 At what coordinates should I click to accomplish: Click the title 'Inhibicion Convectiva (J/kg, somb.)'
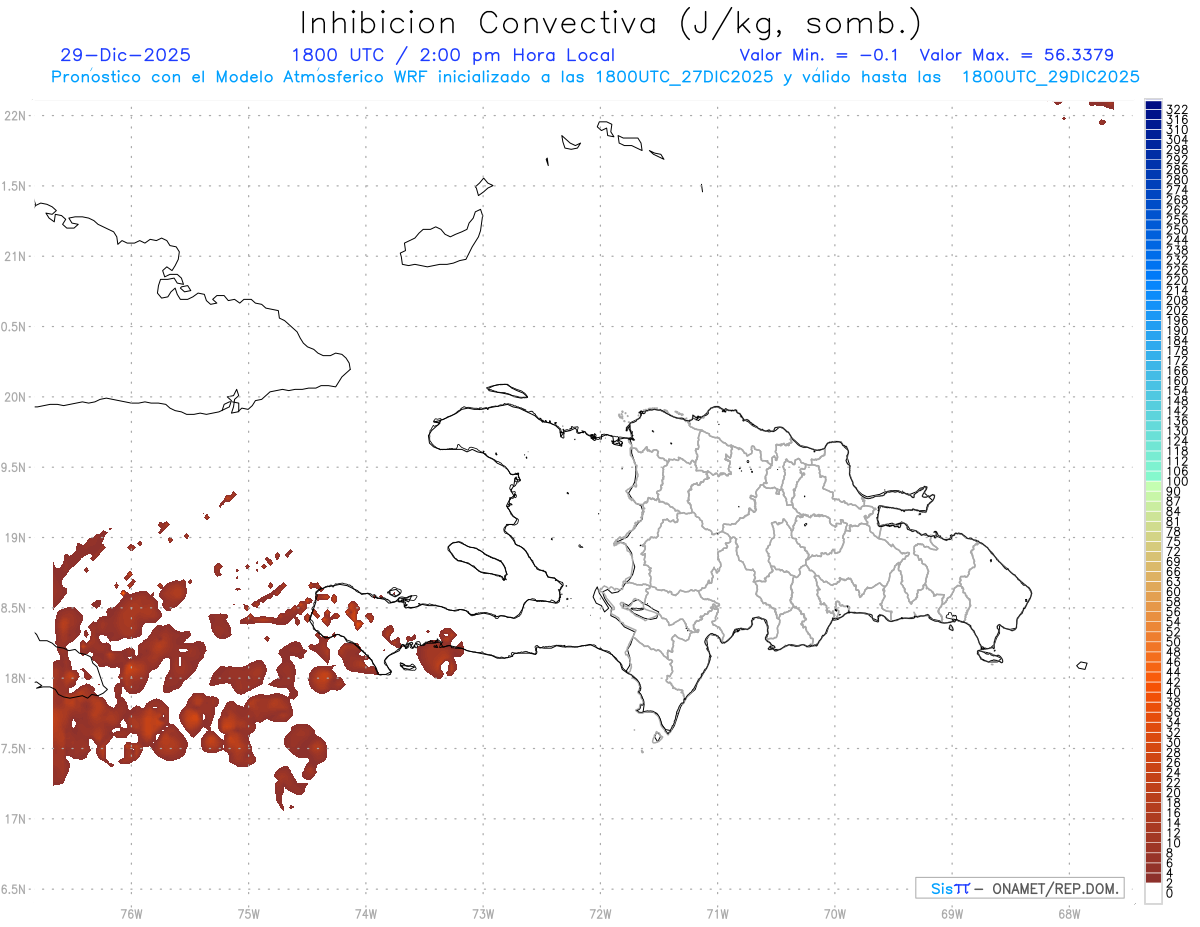click(611, 24)
